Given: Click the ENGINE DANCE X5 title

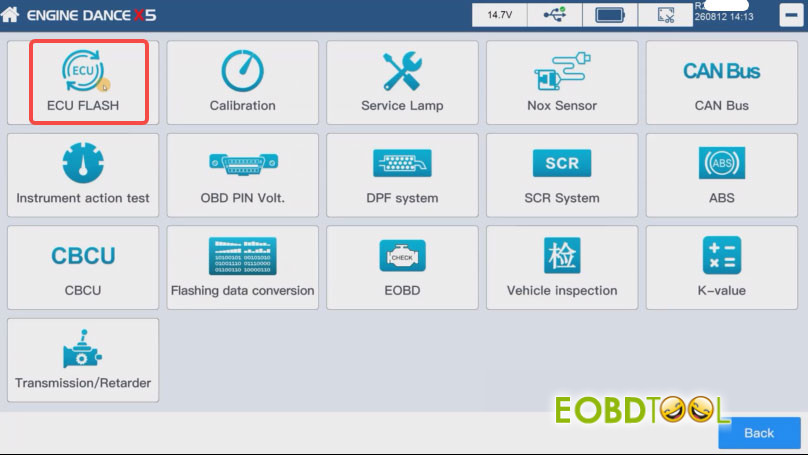Looking at the screenshot, I should coord(91,15).
